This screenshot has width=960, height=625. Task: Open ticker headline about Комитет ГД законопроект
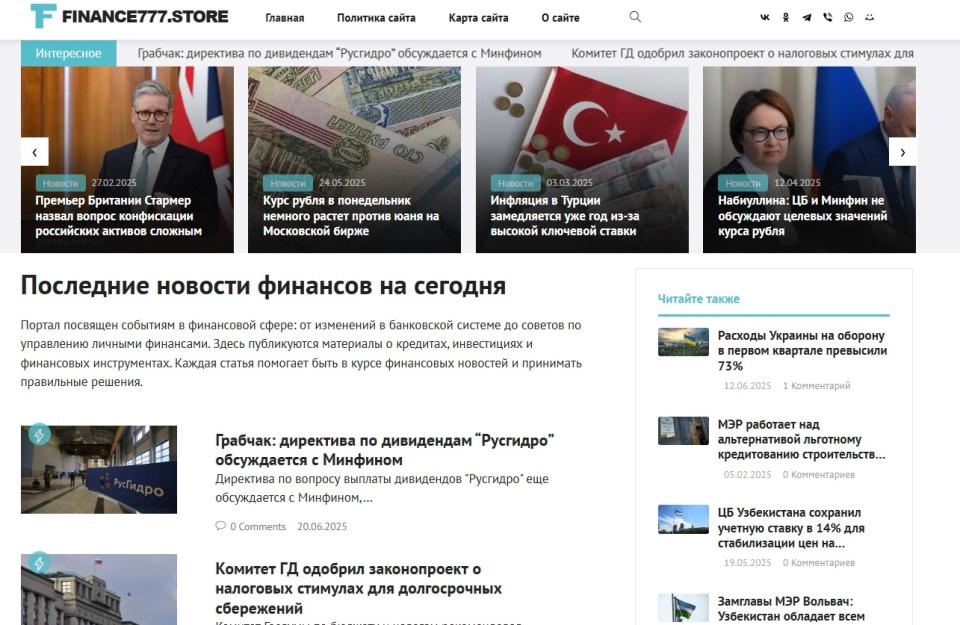pyautogui.click(x=743, y=53)
